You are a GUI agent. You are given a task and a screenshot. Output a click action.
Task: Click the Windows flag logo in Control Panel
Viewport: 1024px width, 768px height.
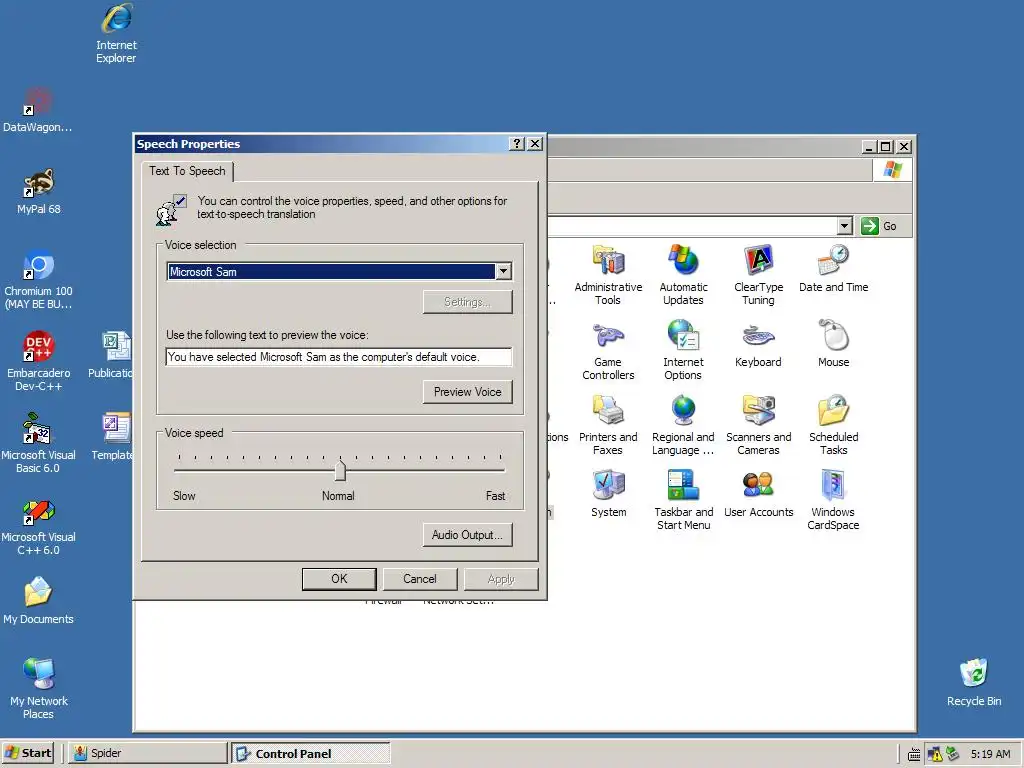893,170
